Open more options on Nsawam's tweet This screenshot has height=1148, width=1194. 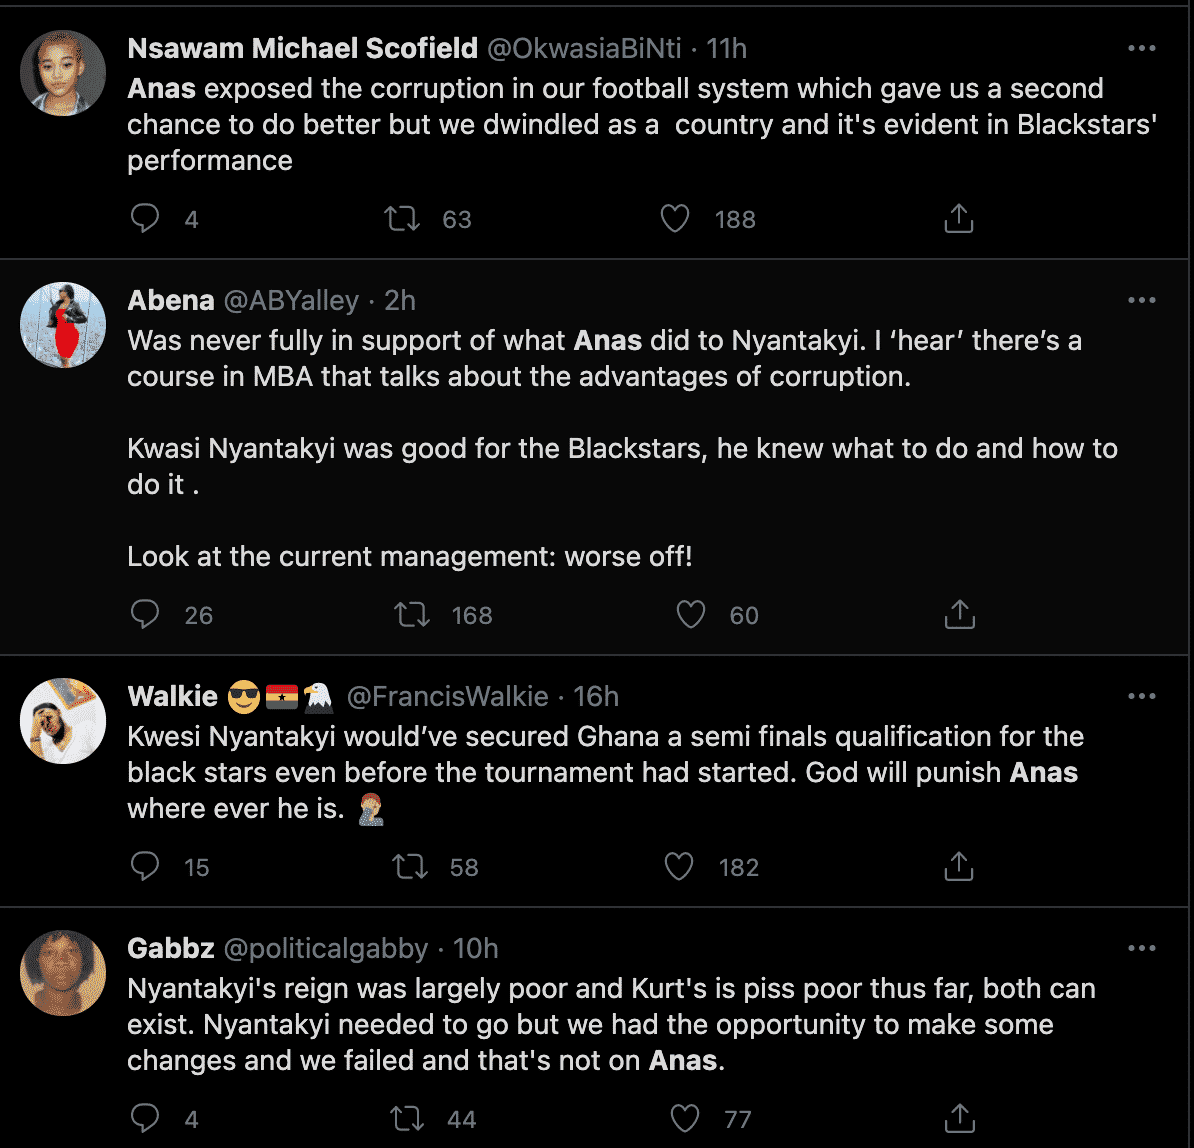pos(1141,48)
